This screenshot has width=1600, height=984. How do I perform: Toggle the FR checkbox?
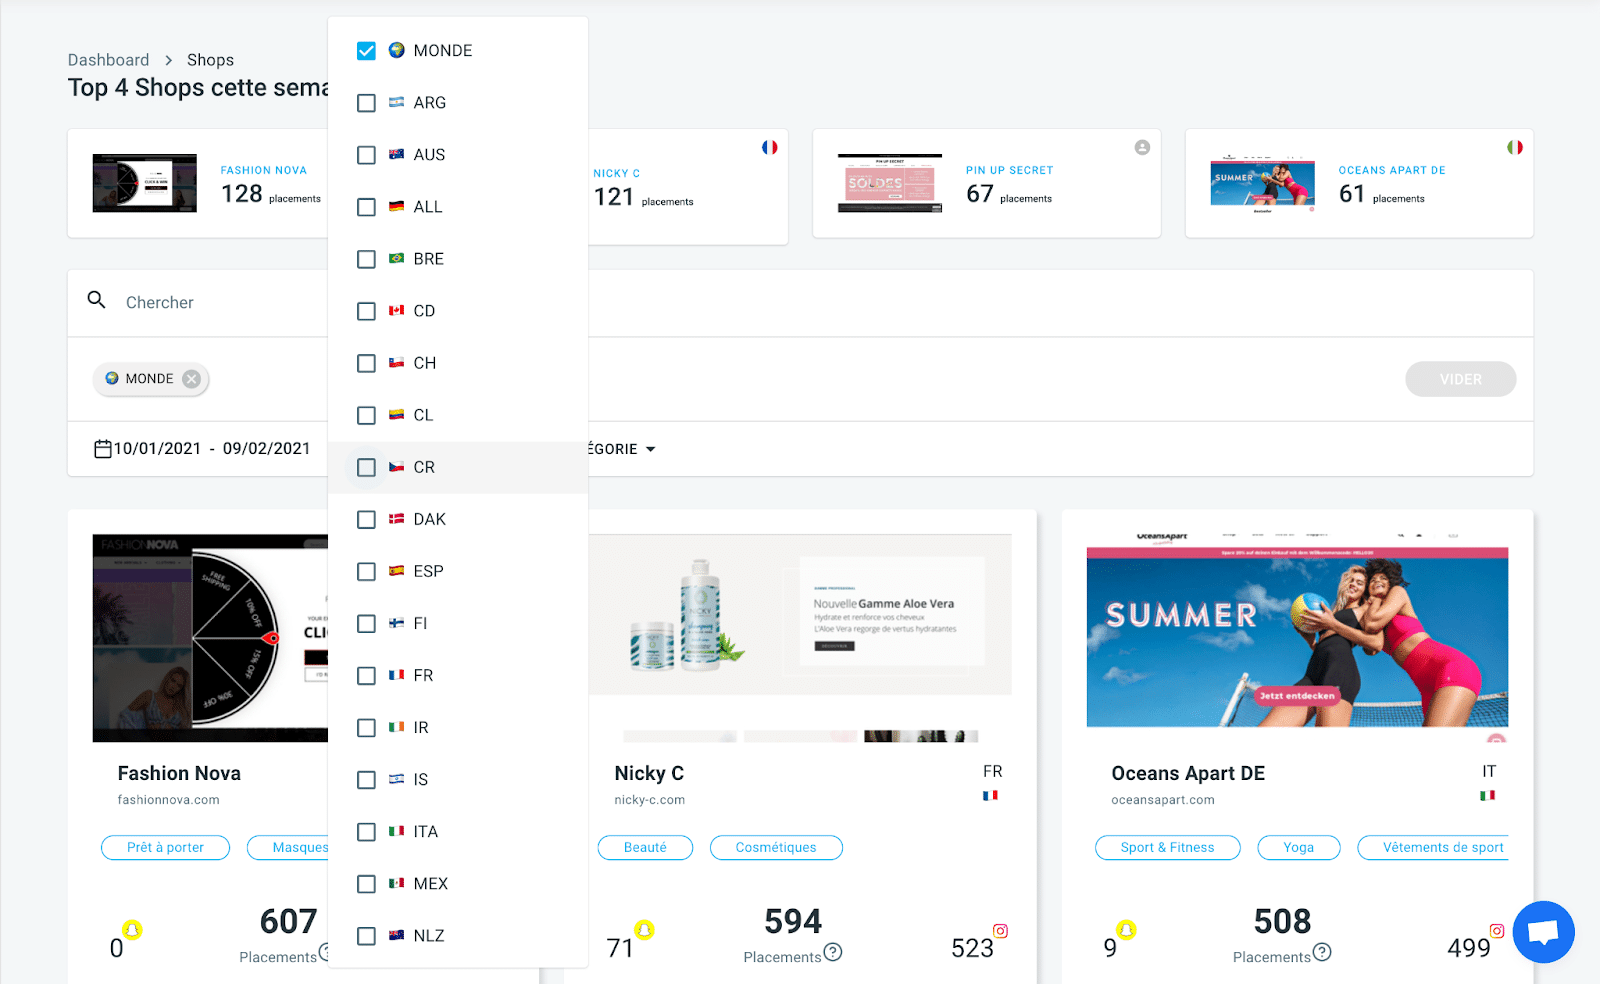tap(367, 676)
